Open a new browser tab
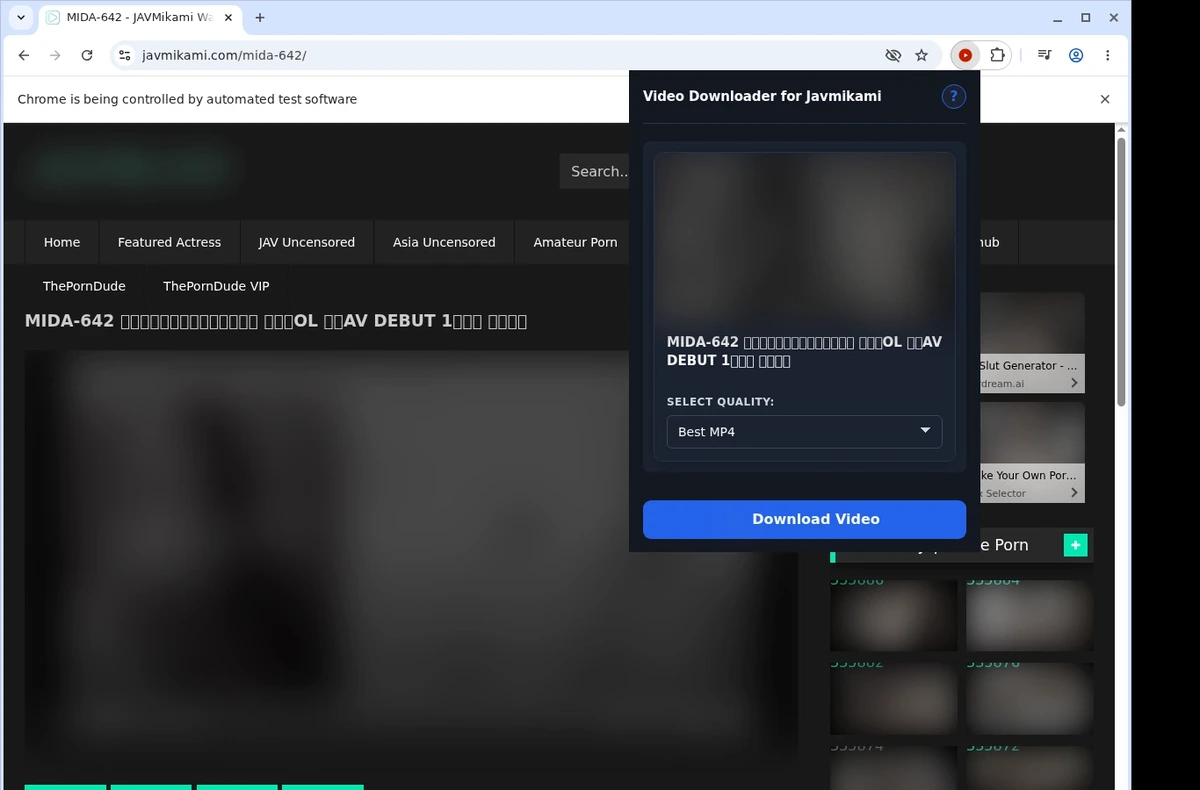This screenshot has width=1200, height=790. [260, 18]
